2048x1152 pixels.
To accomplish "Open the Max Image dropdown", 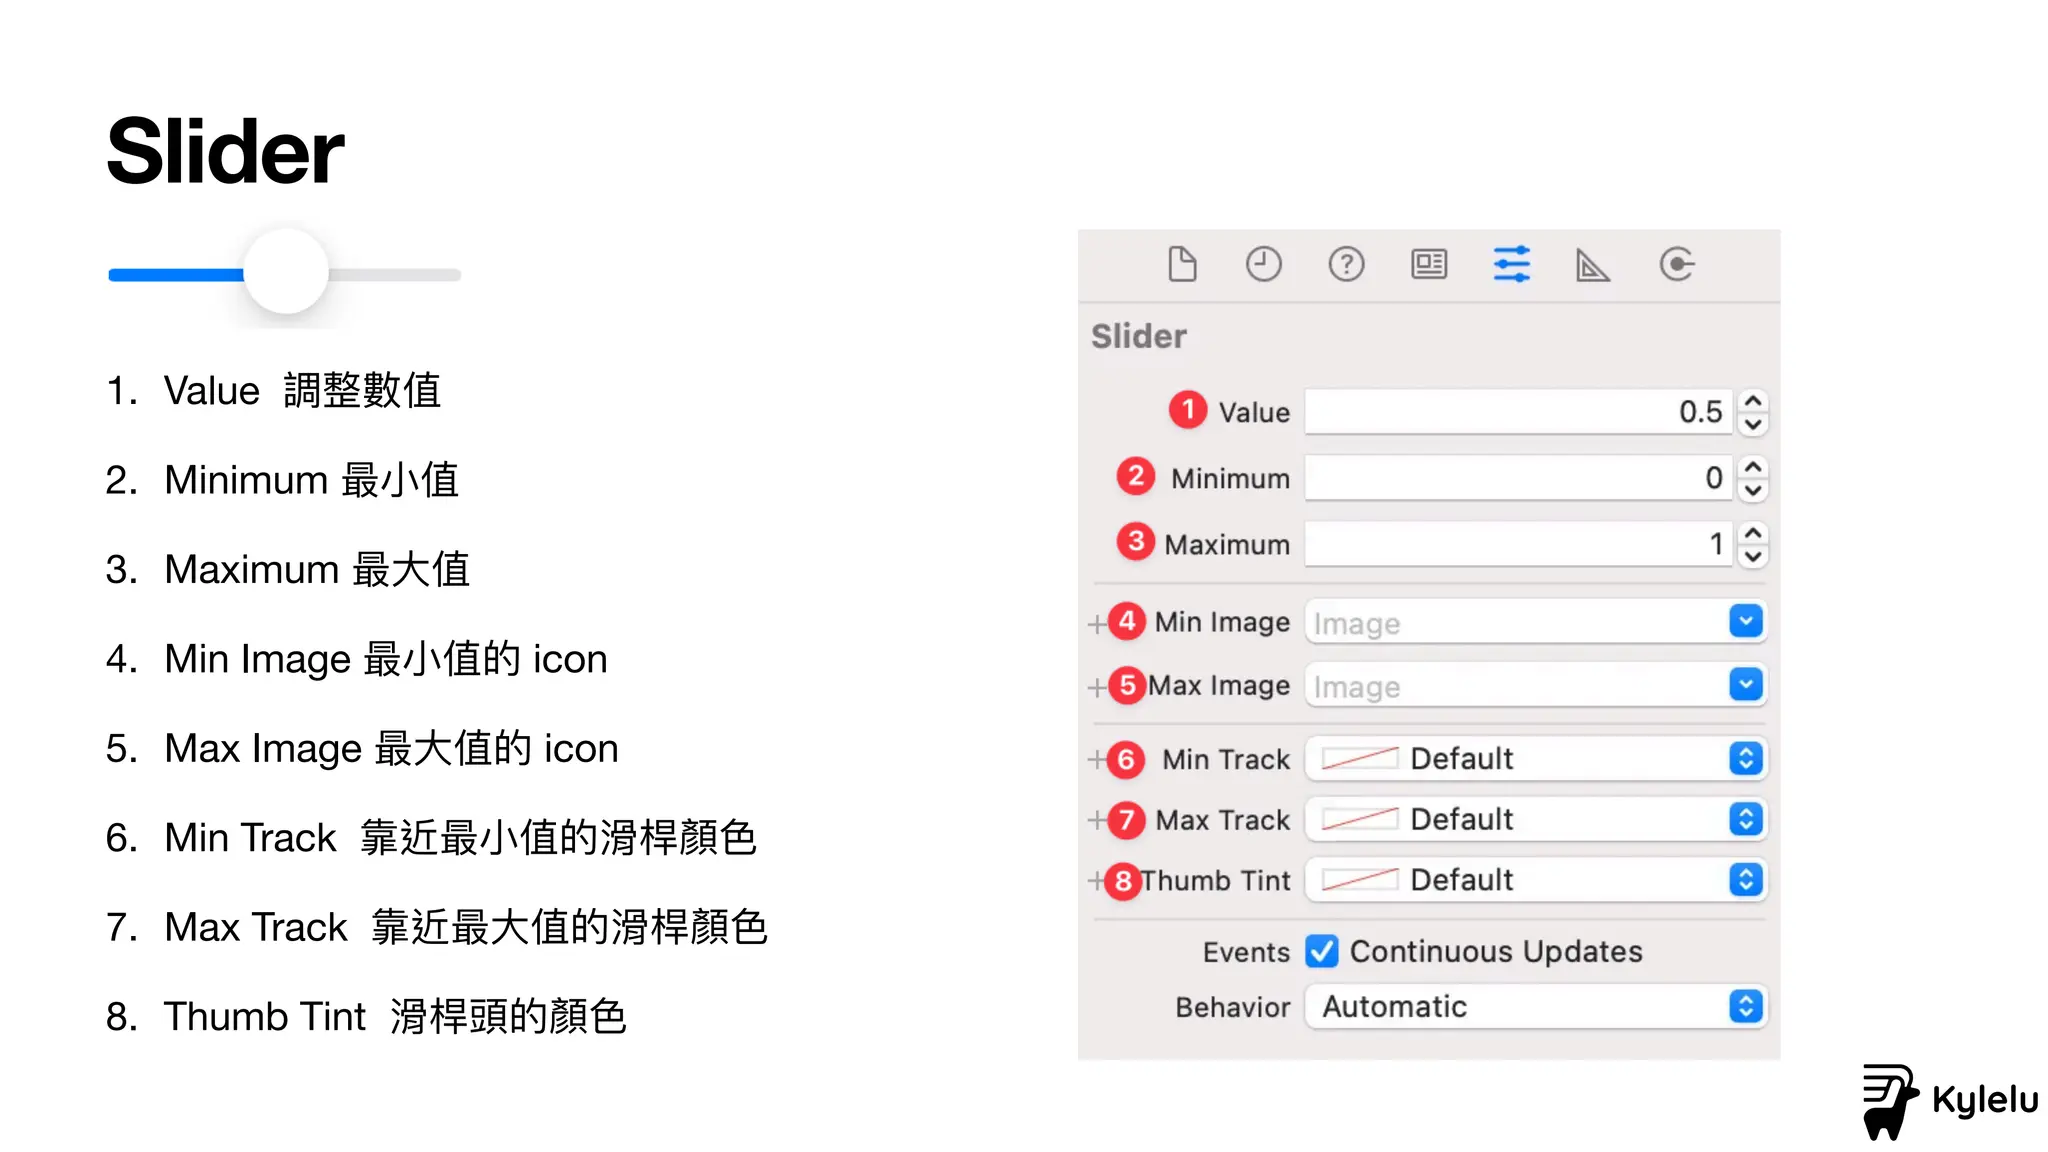I will [x=1746, y=685].
